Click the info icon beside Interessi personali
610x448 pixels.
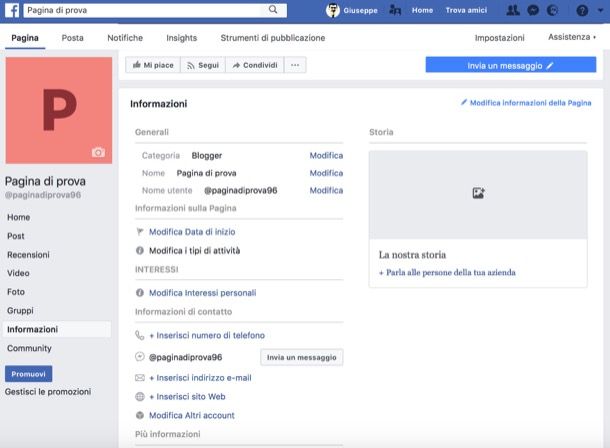click(140, 293)
